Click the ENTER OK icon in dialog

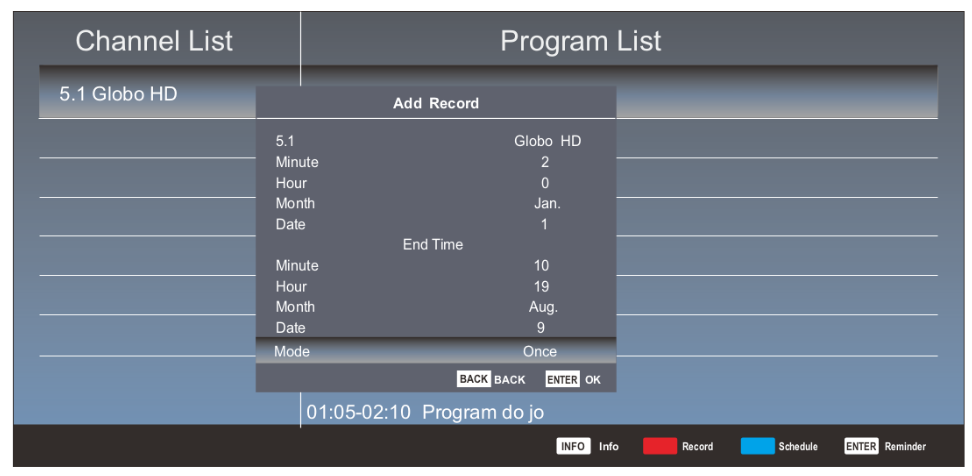(562, 380)
